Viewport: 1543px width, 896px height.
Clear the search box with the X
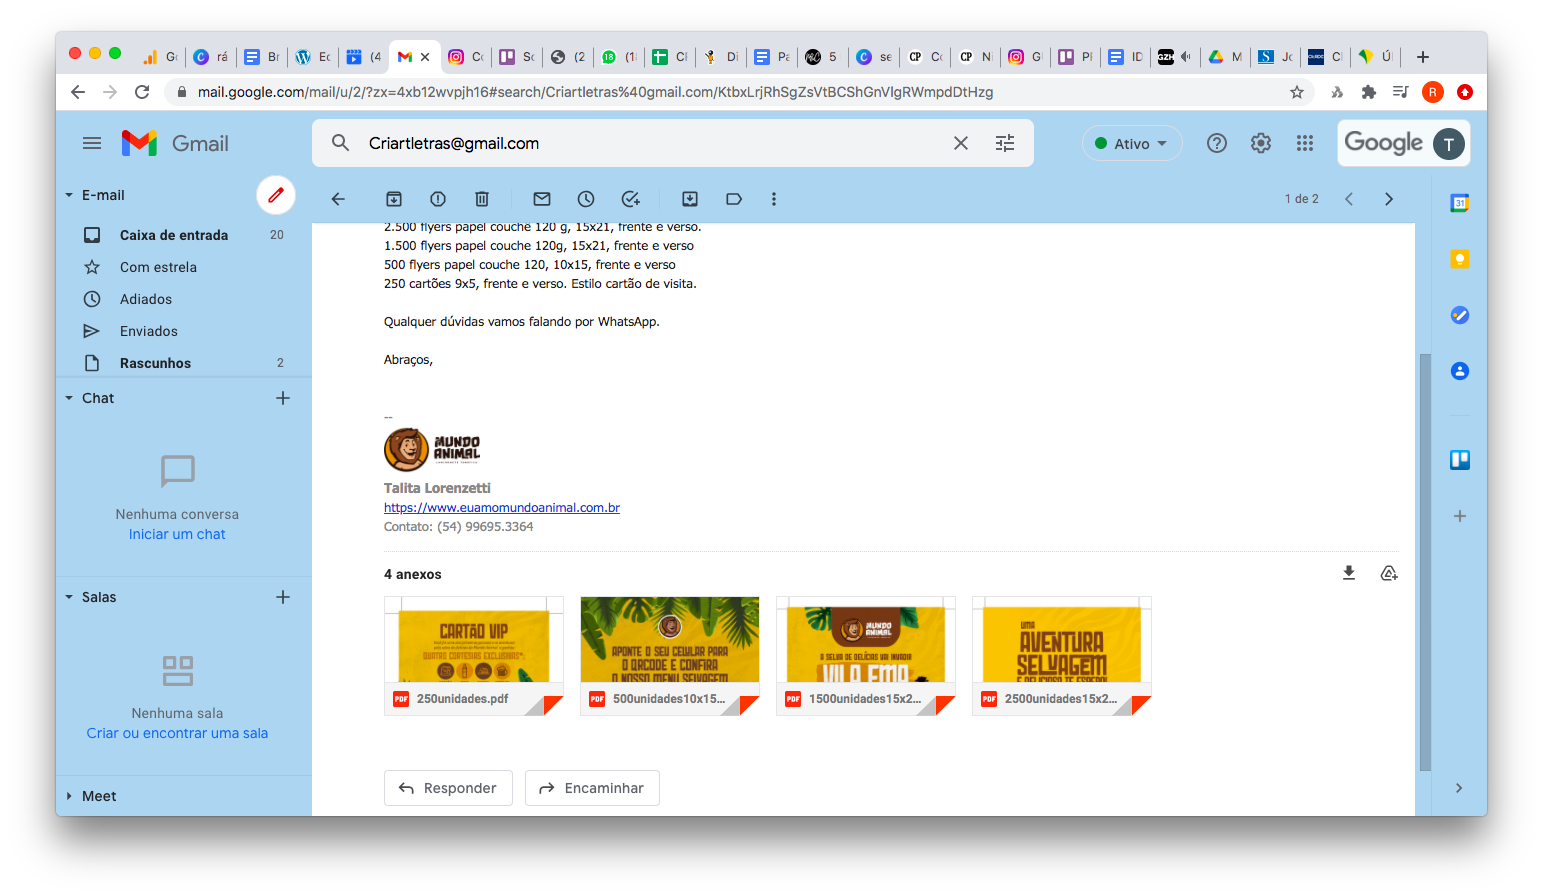tap(961, 143)
